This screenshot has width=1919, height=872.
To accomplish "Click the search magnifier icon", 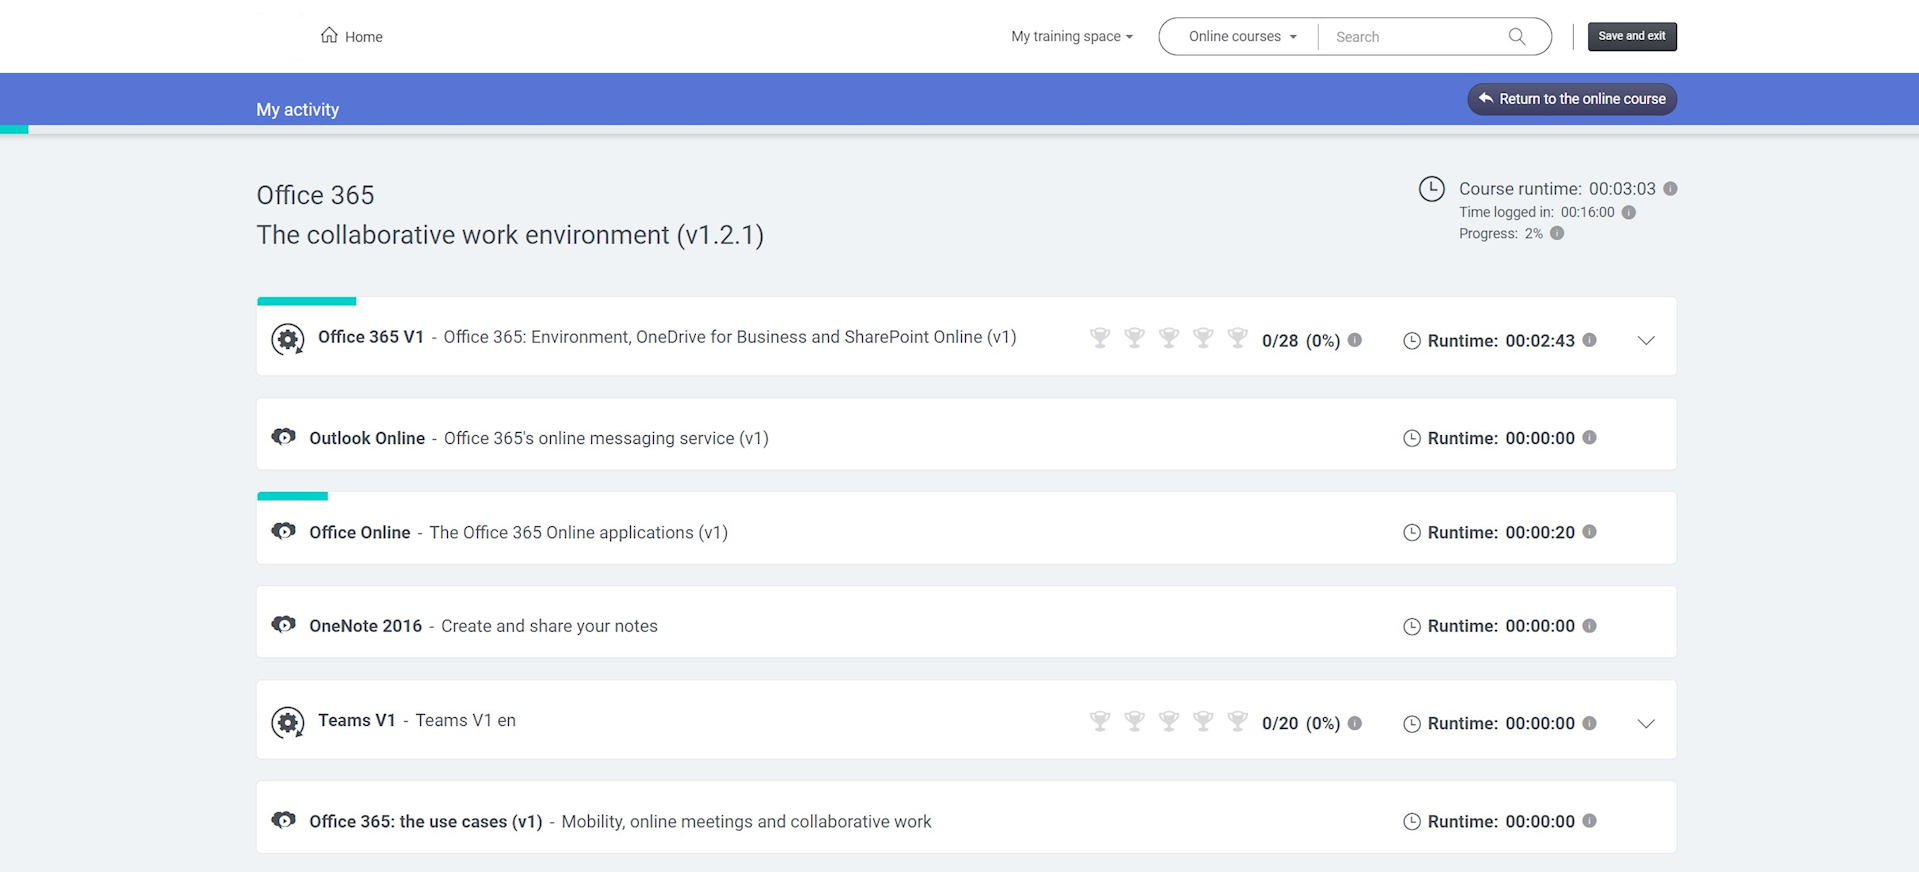I will pos(1517,36).
